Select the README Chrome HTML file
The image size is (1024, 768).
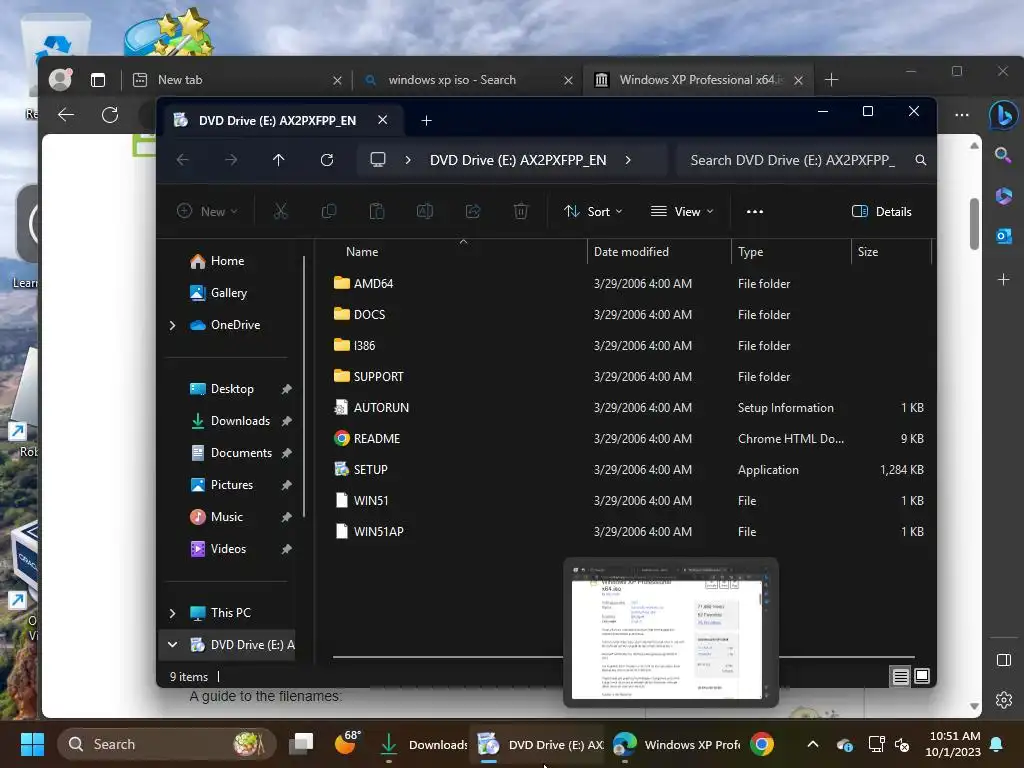[629, 438]
